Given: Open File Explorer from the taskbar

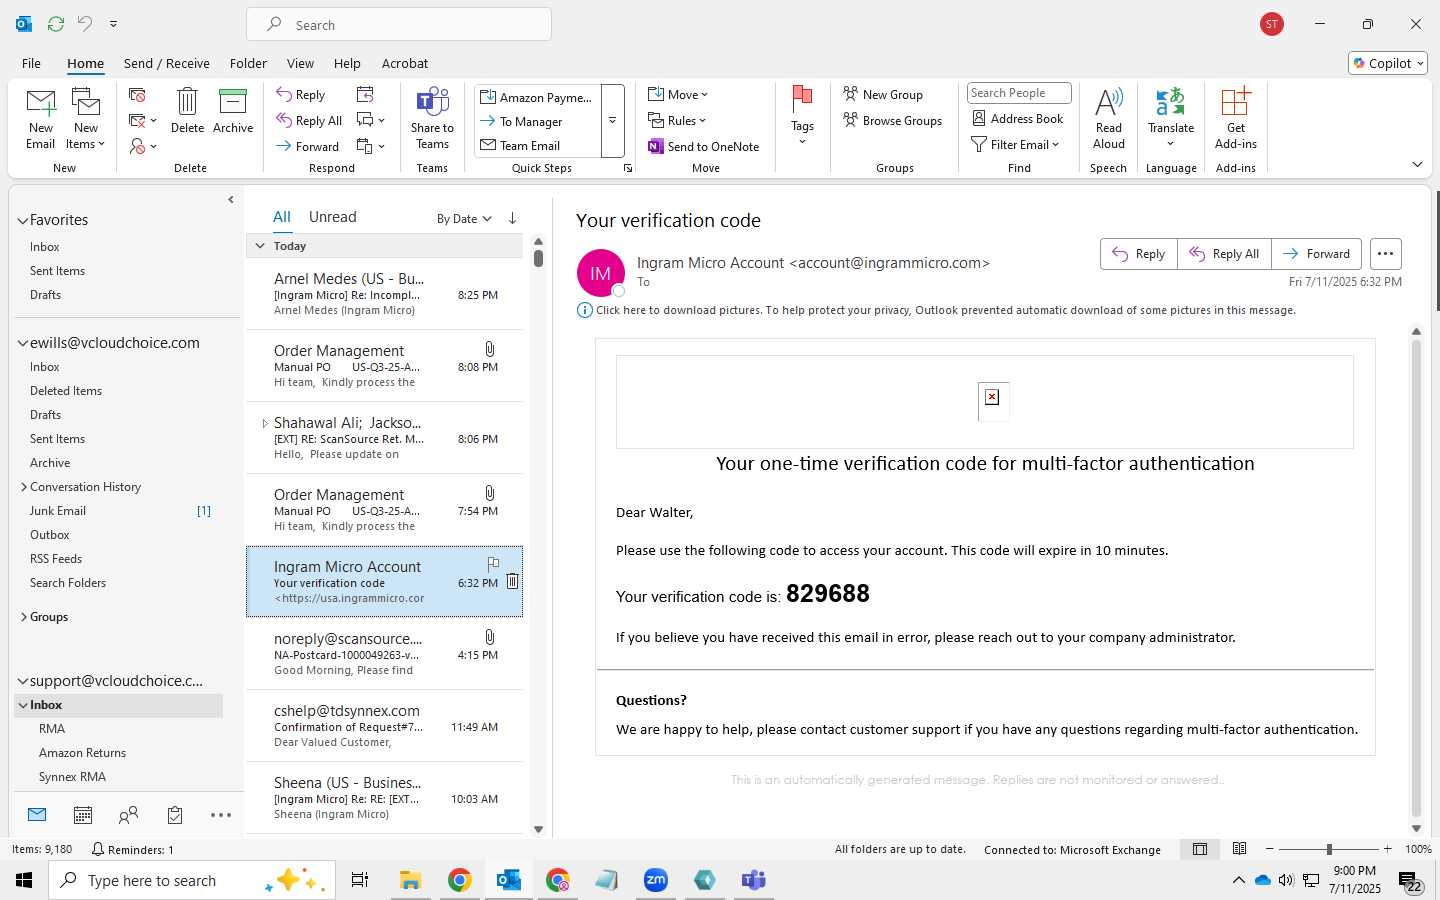Looking at the screenshot, I should [x=410, y=880].
